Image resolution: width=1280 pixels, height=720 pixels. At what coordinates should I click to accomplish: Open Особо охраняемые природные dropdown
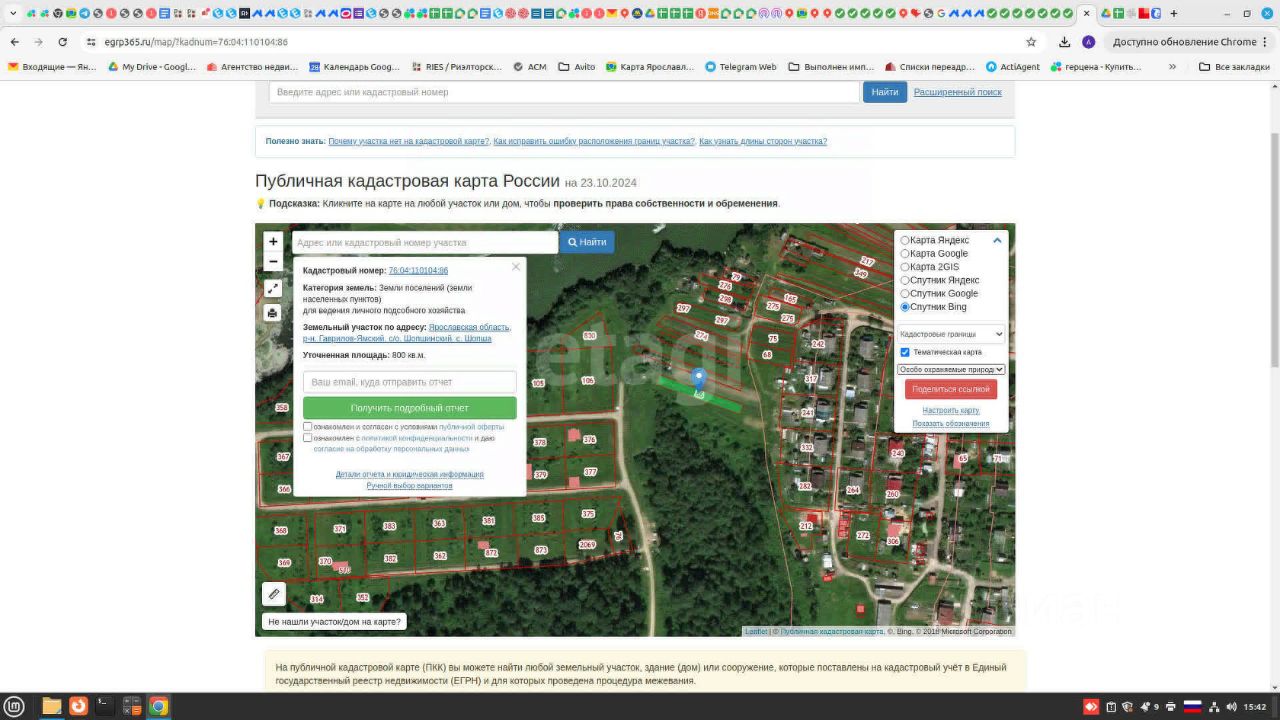[x=950, y=369]
